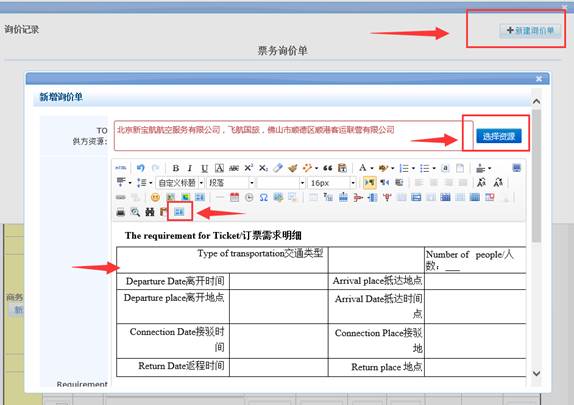Open the 自定义标题 custom heading dropdown
The image size is (574, 405).
tap(180, 183)
